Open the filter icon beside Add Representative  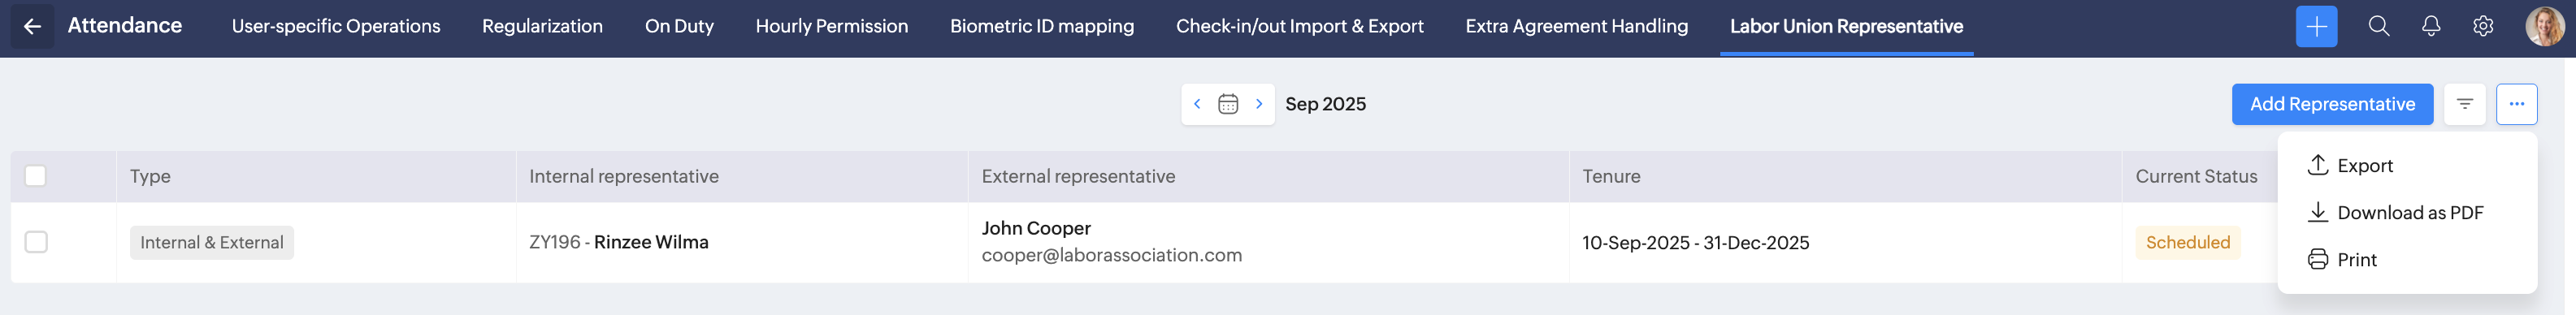click(x=2464, y=104)
